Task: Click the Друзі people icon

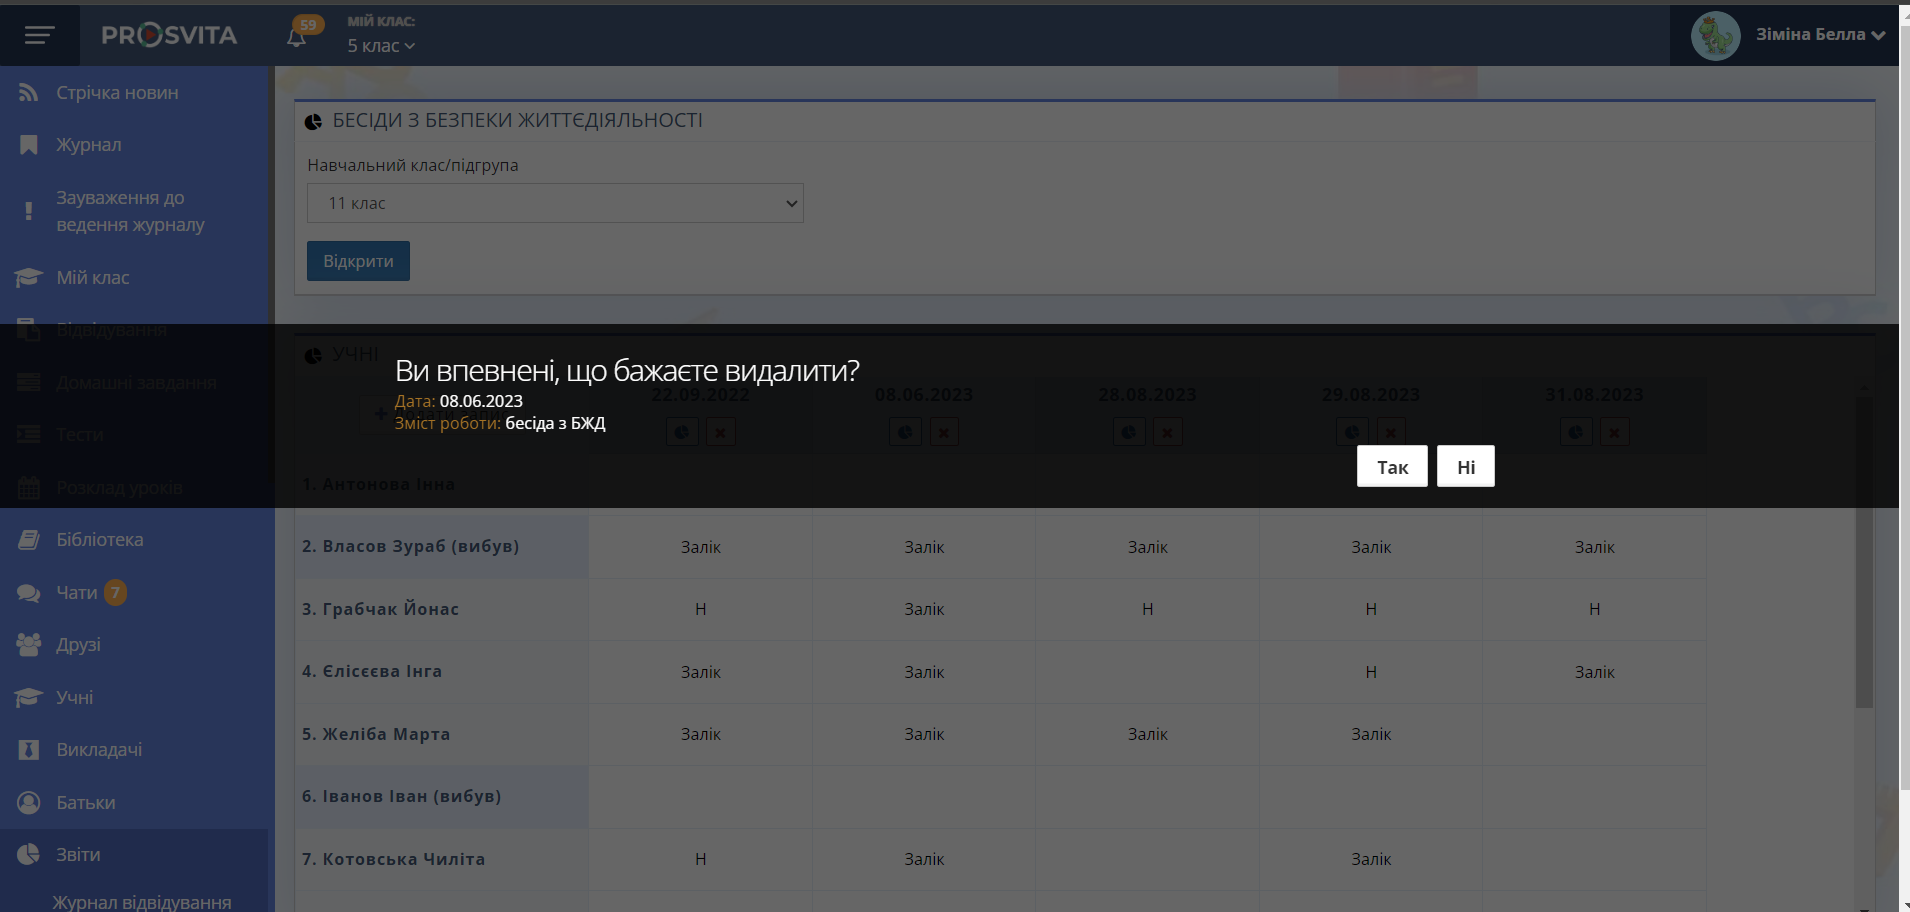Action: [x=28, y=645]
